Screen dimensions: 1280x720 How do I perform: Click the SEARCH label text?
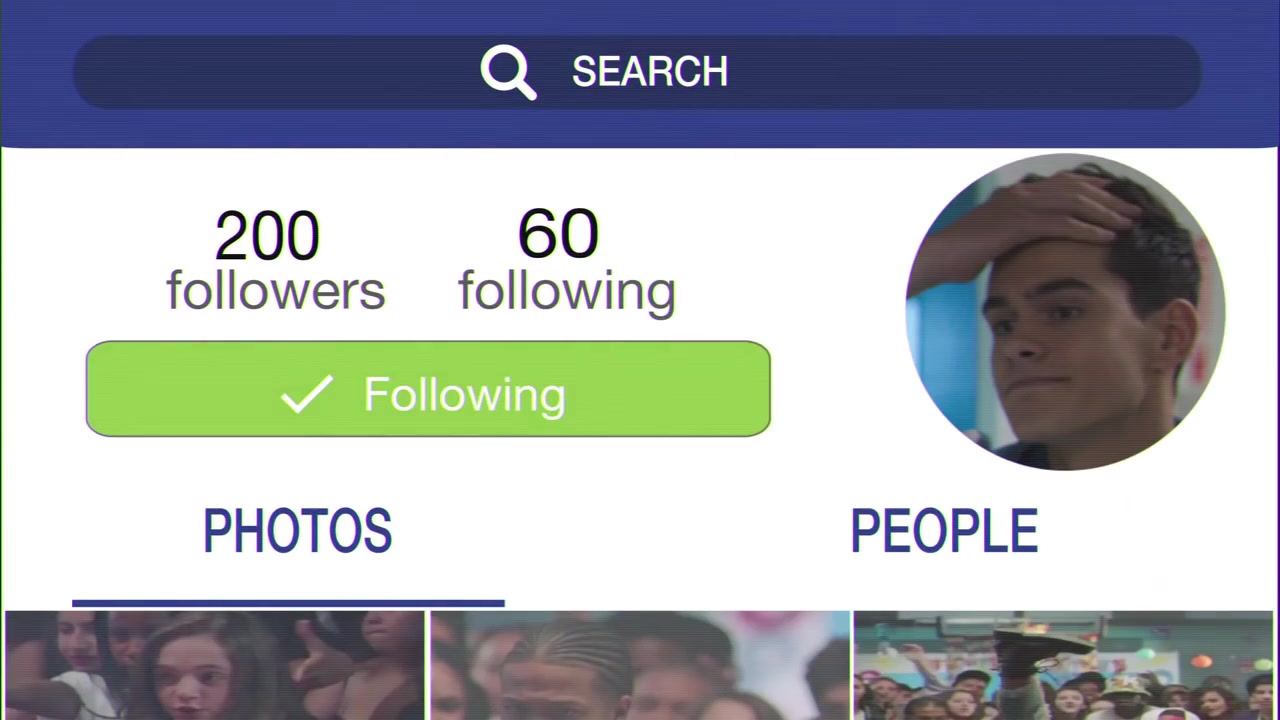click(x=650, y=72)
